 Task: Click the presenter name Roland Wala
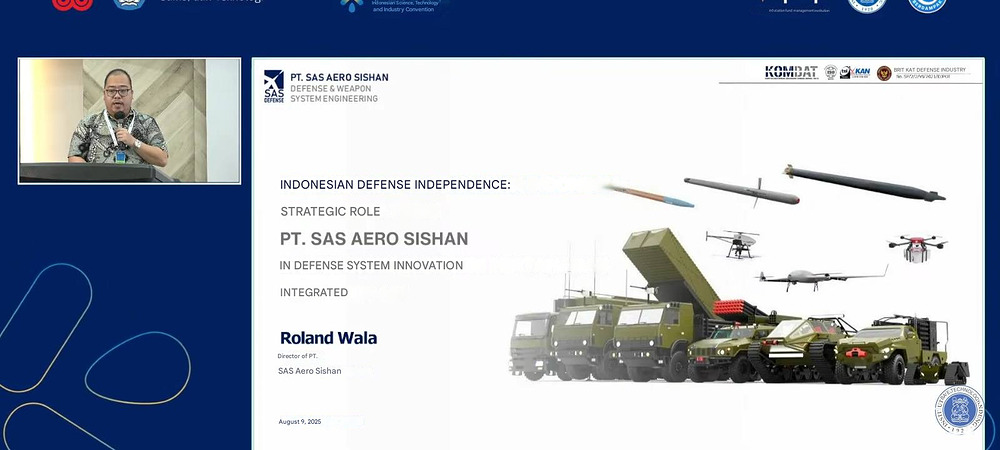[x=328, y=338]
